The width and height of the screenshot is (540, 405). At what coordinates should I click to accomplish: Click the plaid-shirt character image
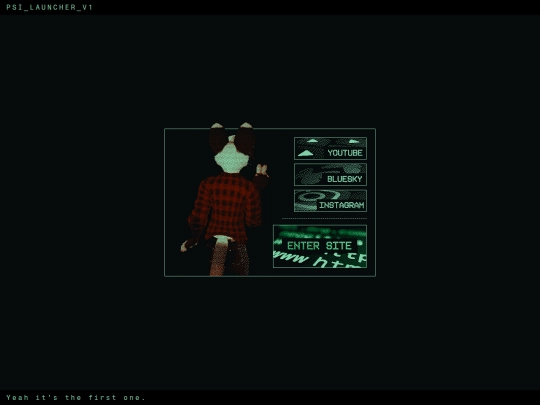coord(226,200)
